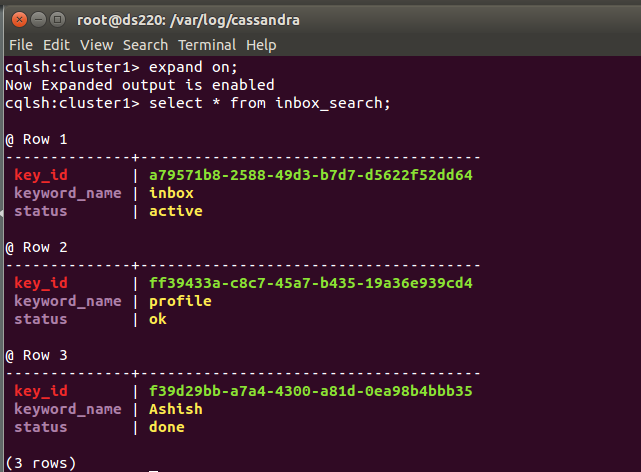Open the Terminal menu
This screenshot has height=472, width=641.
click(207, 45)
